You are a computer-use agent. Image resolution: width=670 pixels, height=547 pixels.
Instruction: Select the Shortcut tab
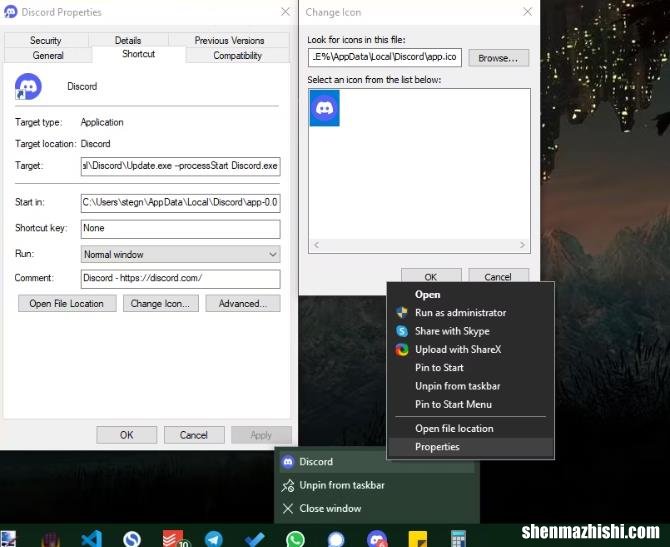coord(138,54)
